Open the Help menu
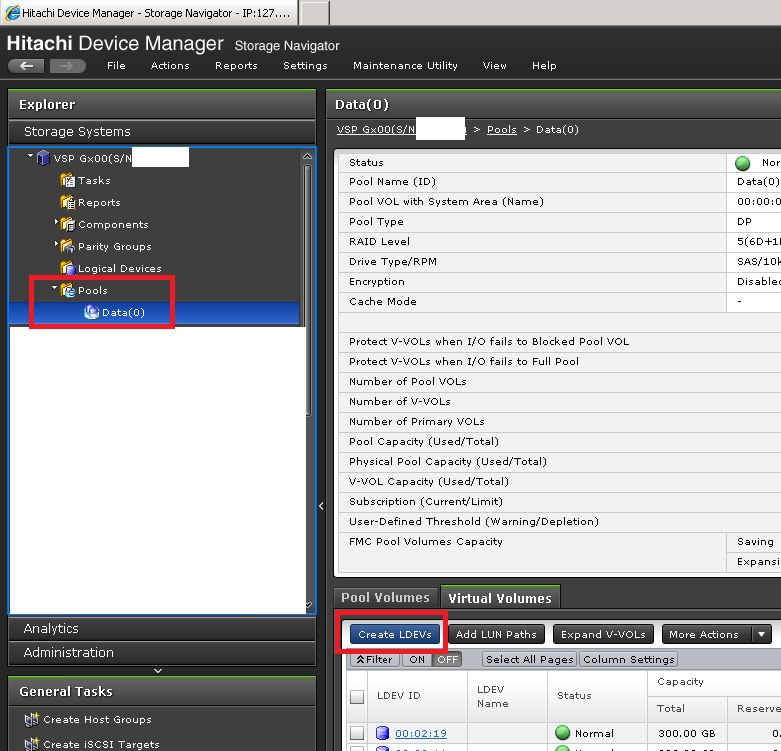Image resolution: width=781 pixels, height=751 pixels. pos(544,66)
